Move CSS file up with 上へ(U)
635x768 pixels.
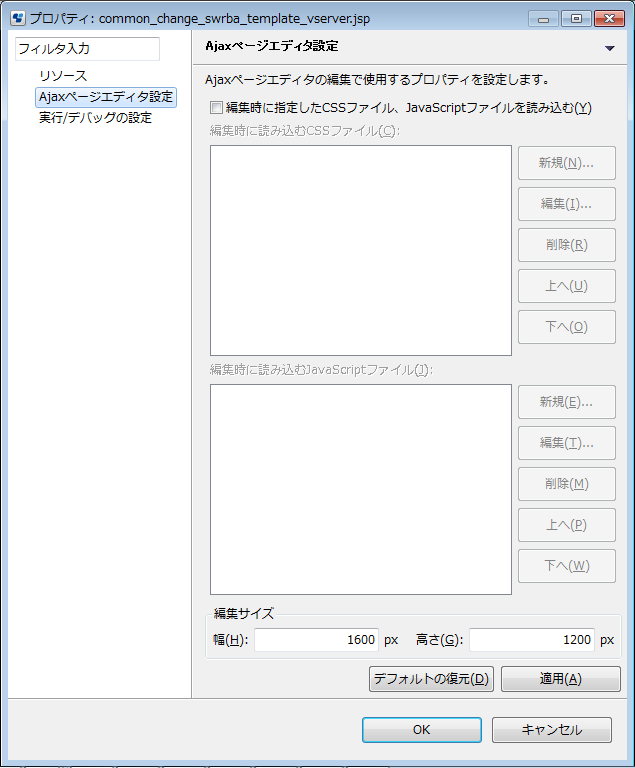567,286
